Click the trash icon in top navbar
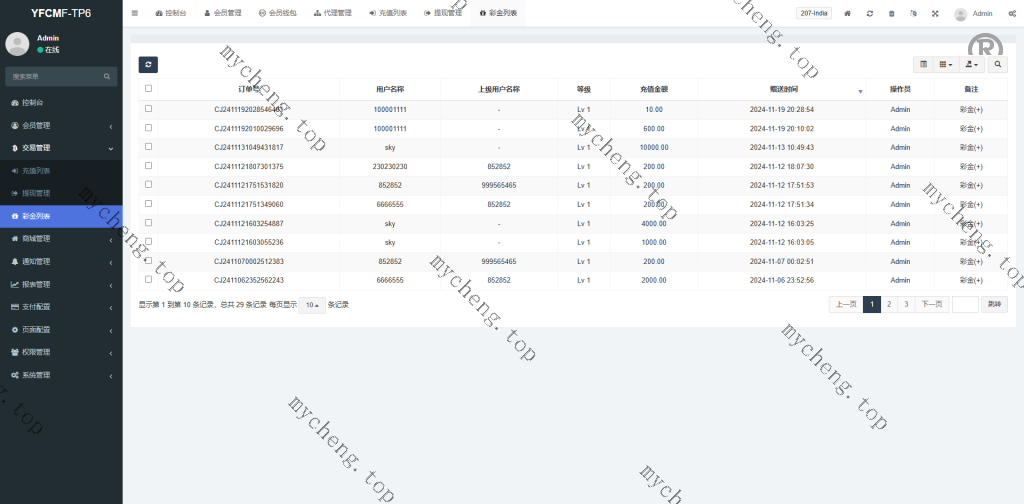 click(x=892, y=14)
